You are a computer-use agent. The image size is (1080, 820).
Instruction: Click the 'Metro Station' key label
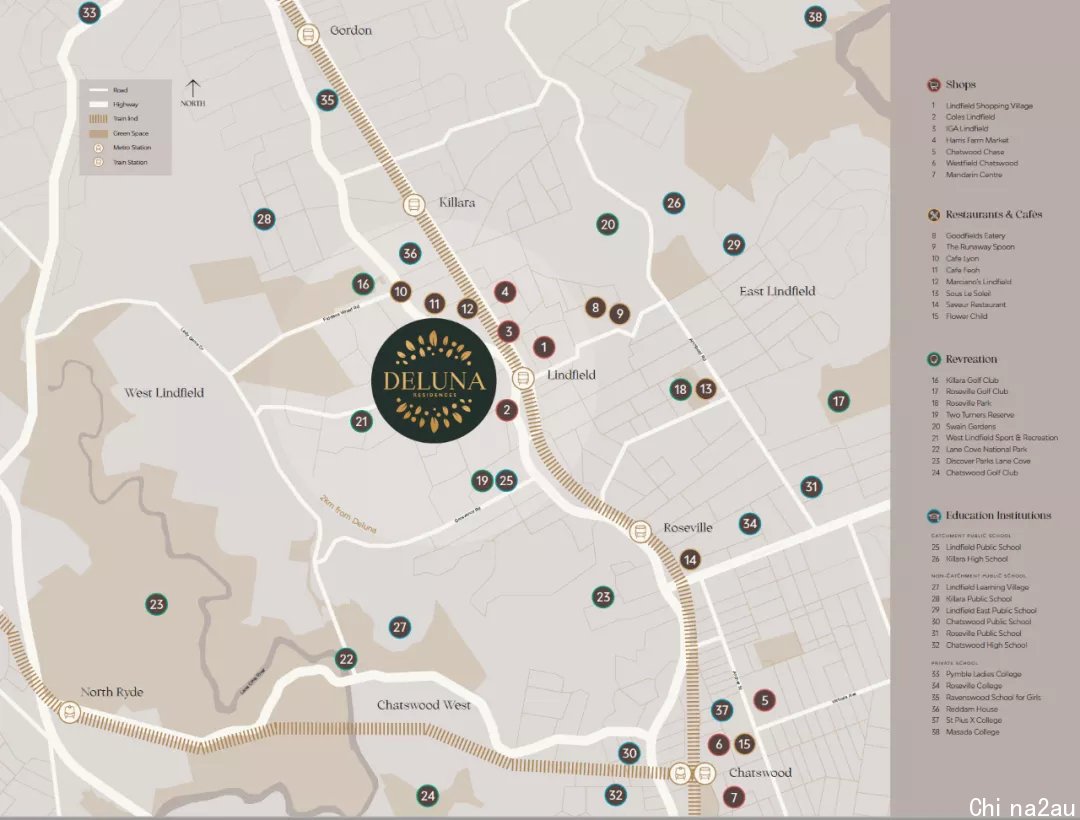tap(132, 147)
